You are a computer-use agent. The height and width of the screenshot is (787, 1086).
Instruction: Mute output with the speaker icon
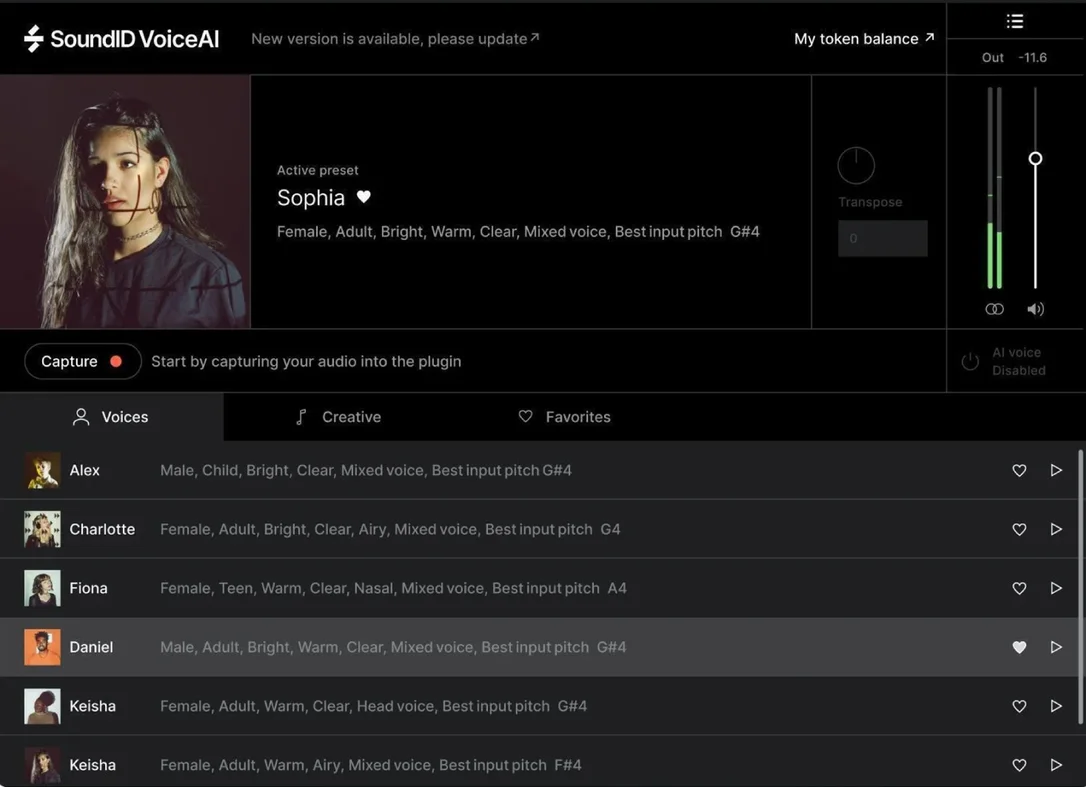click(1035, 309)
